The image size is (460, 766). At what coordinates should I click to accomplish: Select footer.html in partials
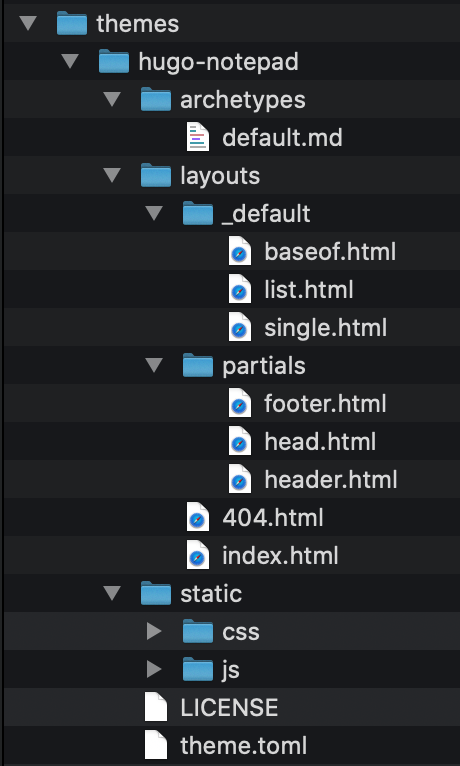point(325,404)
